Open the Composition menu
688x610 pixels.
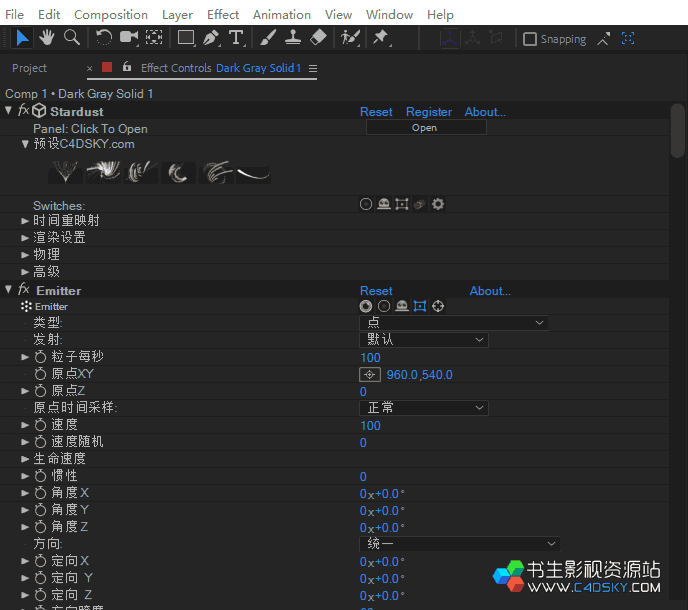[x=111, y=14]
